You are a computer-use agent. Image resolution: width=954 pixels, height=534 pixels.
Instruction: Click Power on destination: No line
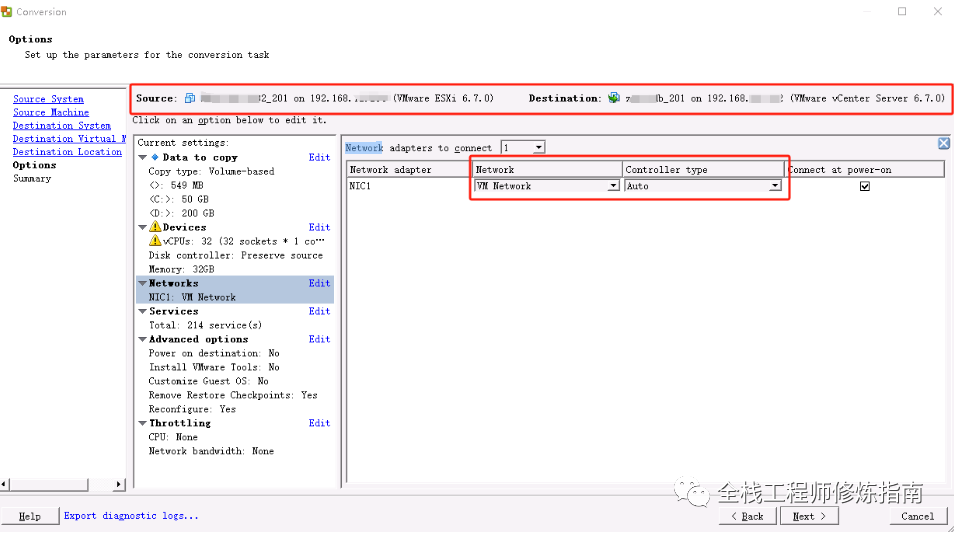click(214, 353)
